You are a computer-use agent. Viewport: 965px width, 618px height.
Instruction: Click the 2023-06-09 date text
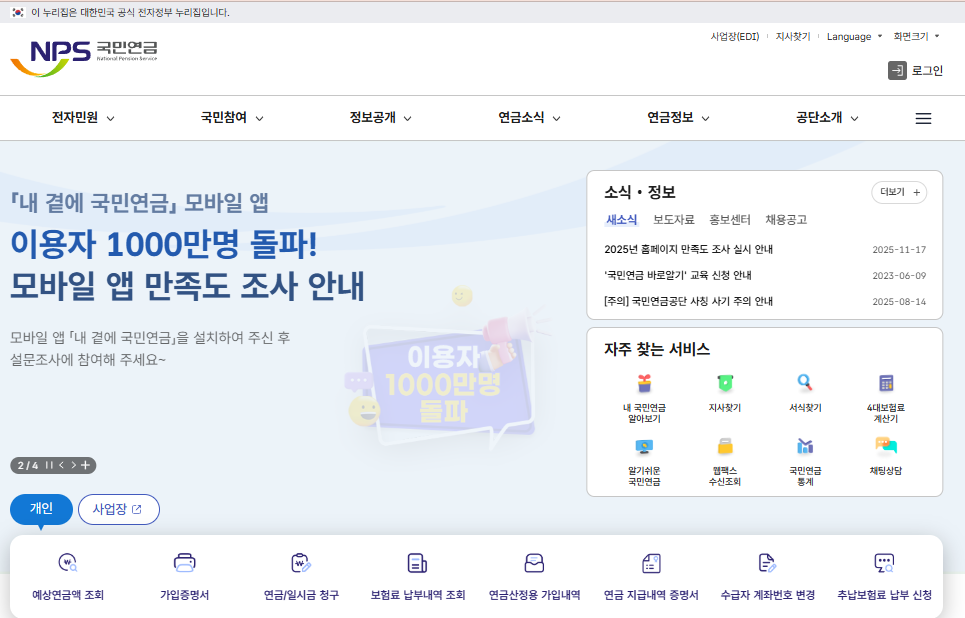899,276
